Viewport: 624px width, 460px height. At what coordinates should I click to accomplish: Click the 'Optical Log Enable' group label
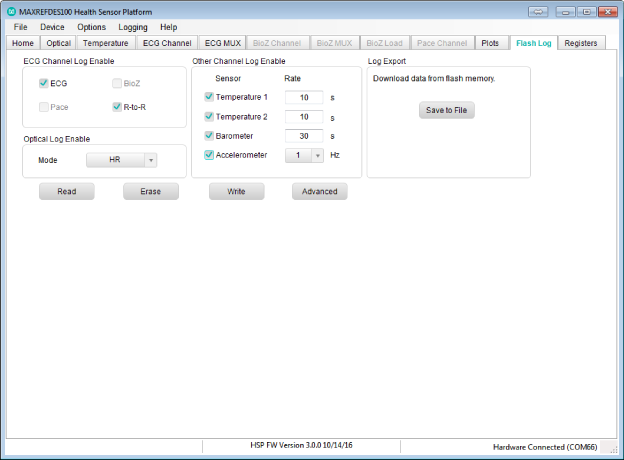tap(57, 139)
